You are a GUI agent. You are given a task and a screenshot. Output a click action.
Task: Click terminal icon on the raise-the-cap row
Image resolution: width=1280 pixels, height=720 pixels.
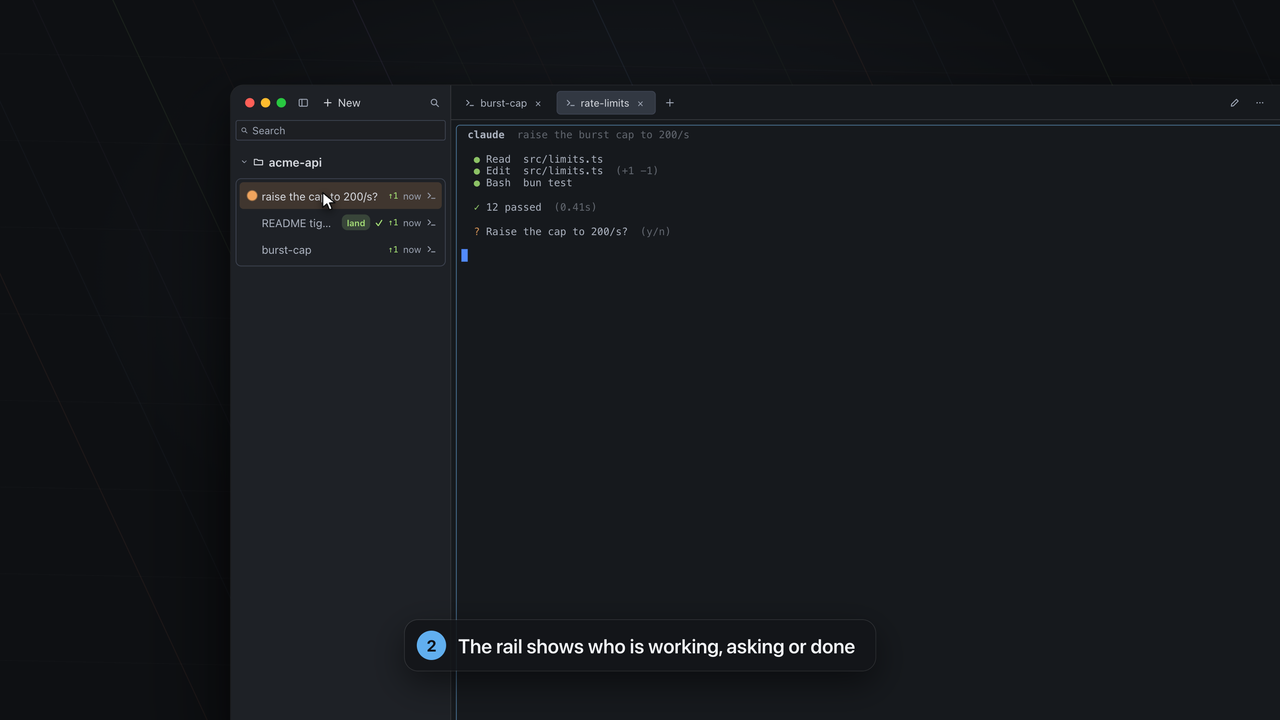pyautogui.click(x=431, y=196)
